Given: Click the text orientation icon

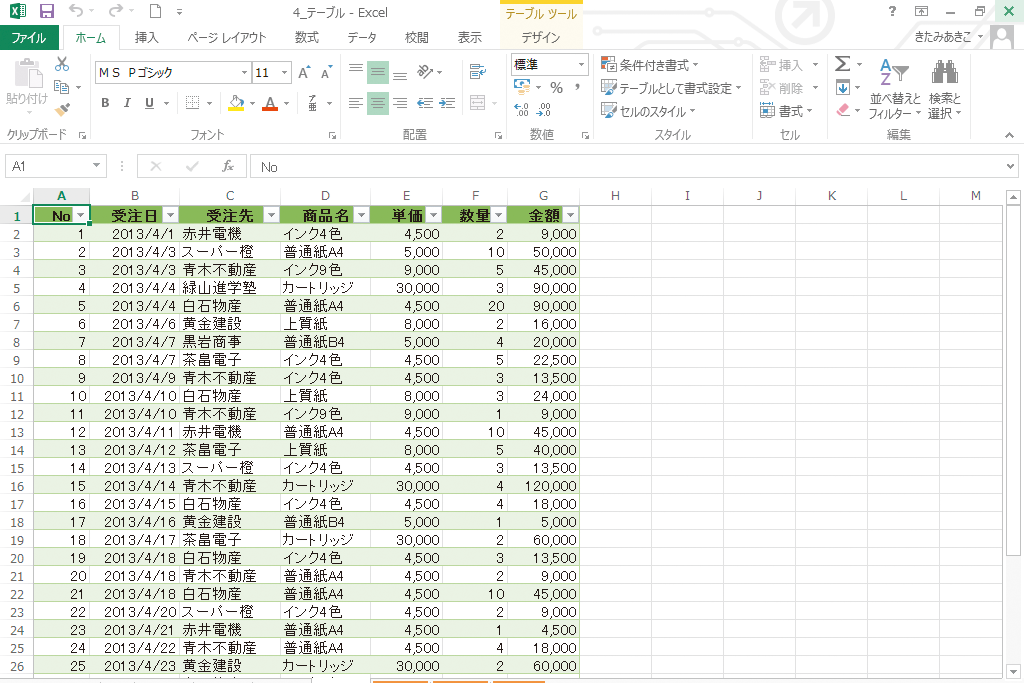Looking at the screenshot, I should point(425,71).
